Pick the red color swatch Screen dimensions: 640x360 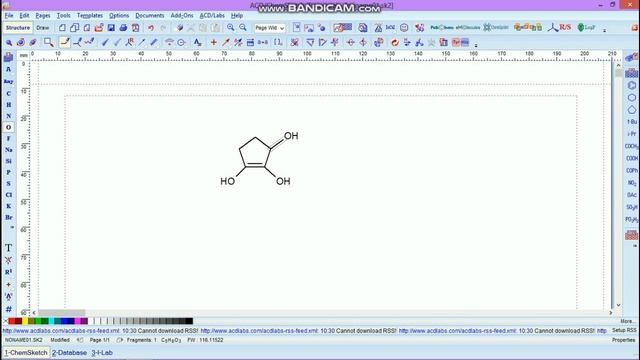pos(12,321)
